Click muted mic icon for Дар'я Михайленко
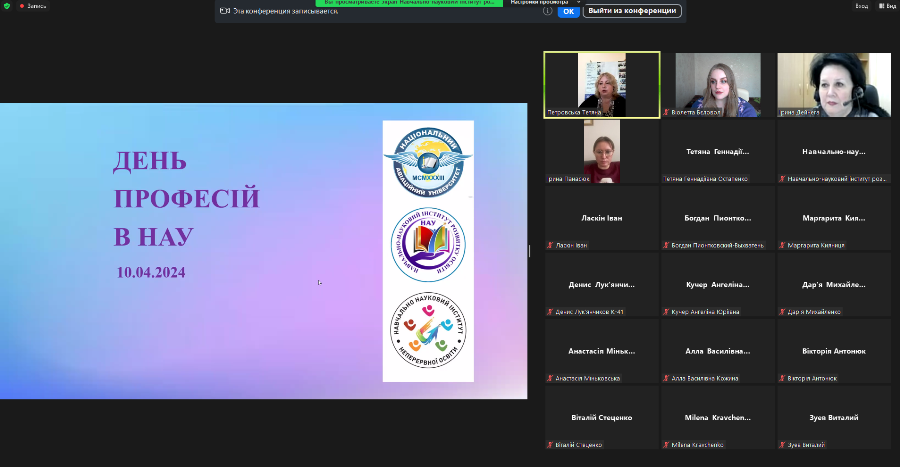 pos(782,312)
